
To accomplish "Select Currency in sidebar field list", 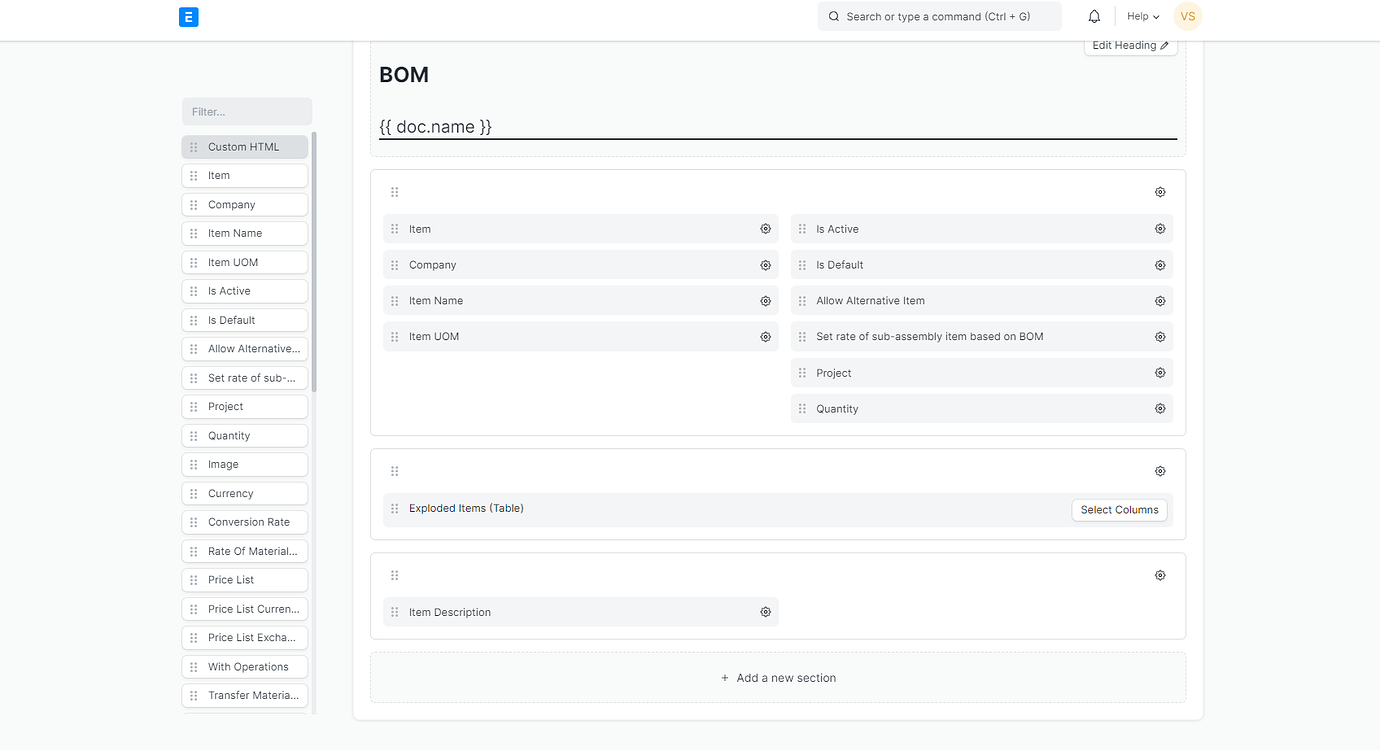I will coord(245,494).
